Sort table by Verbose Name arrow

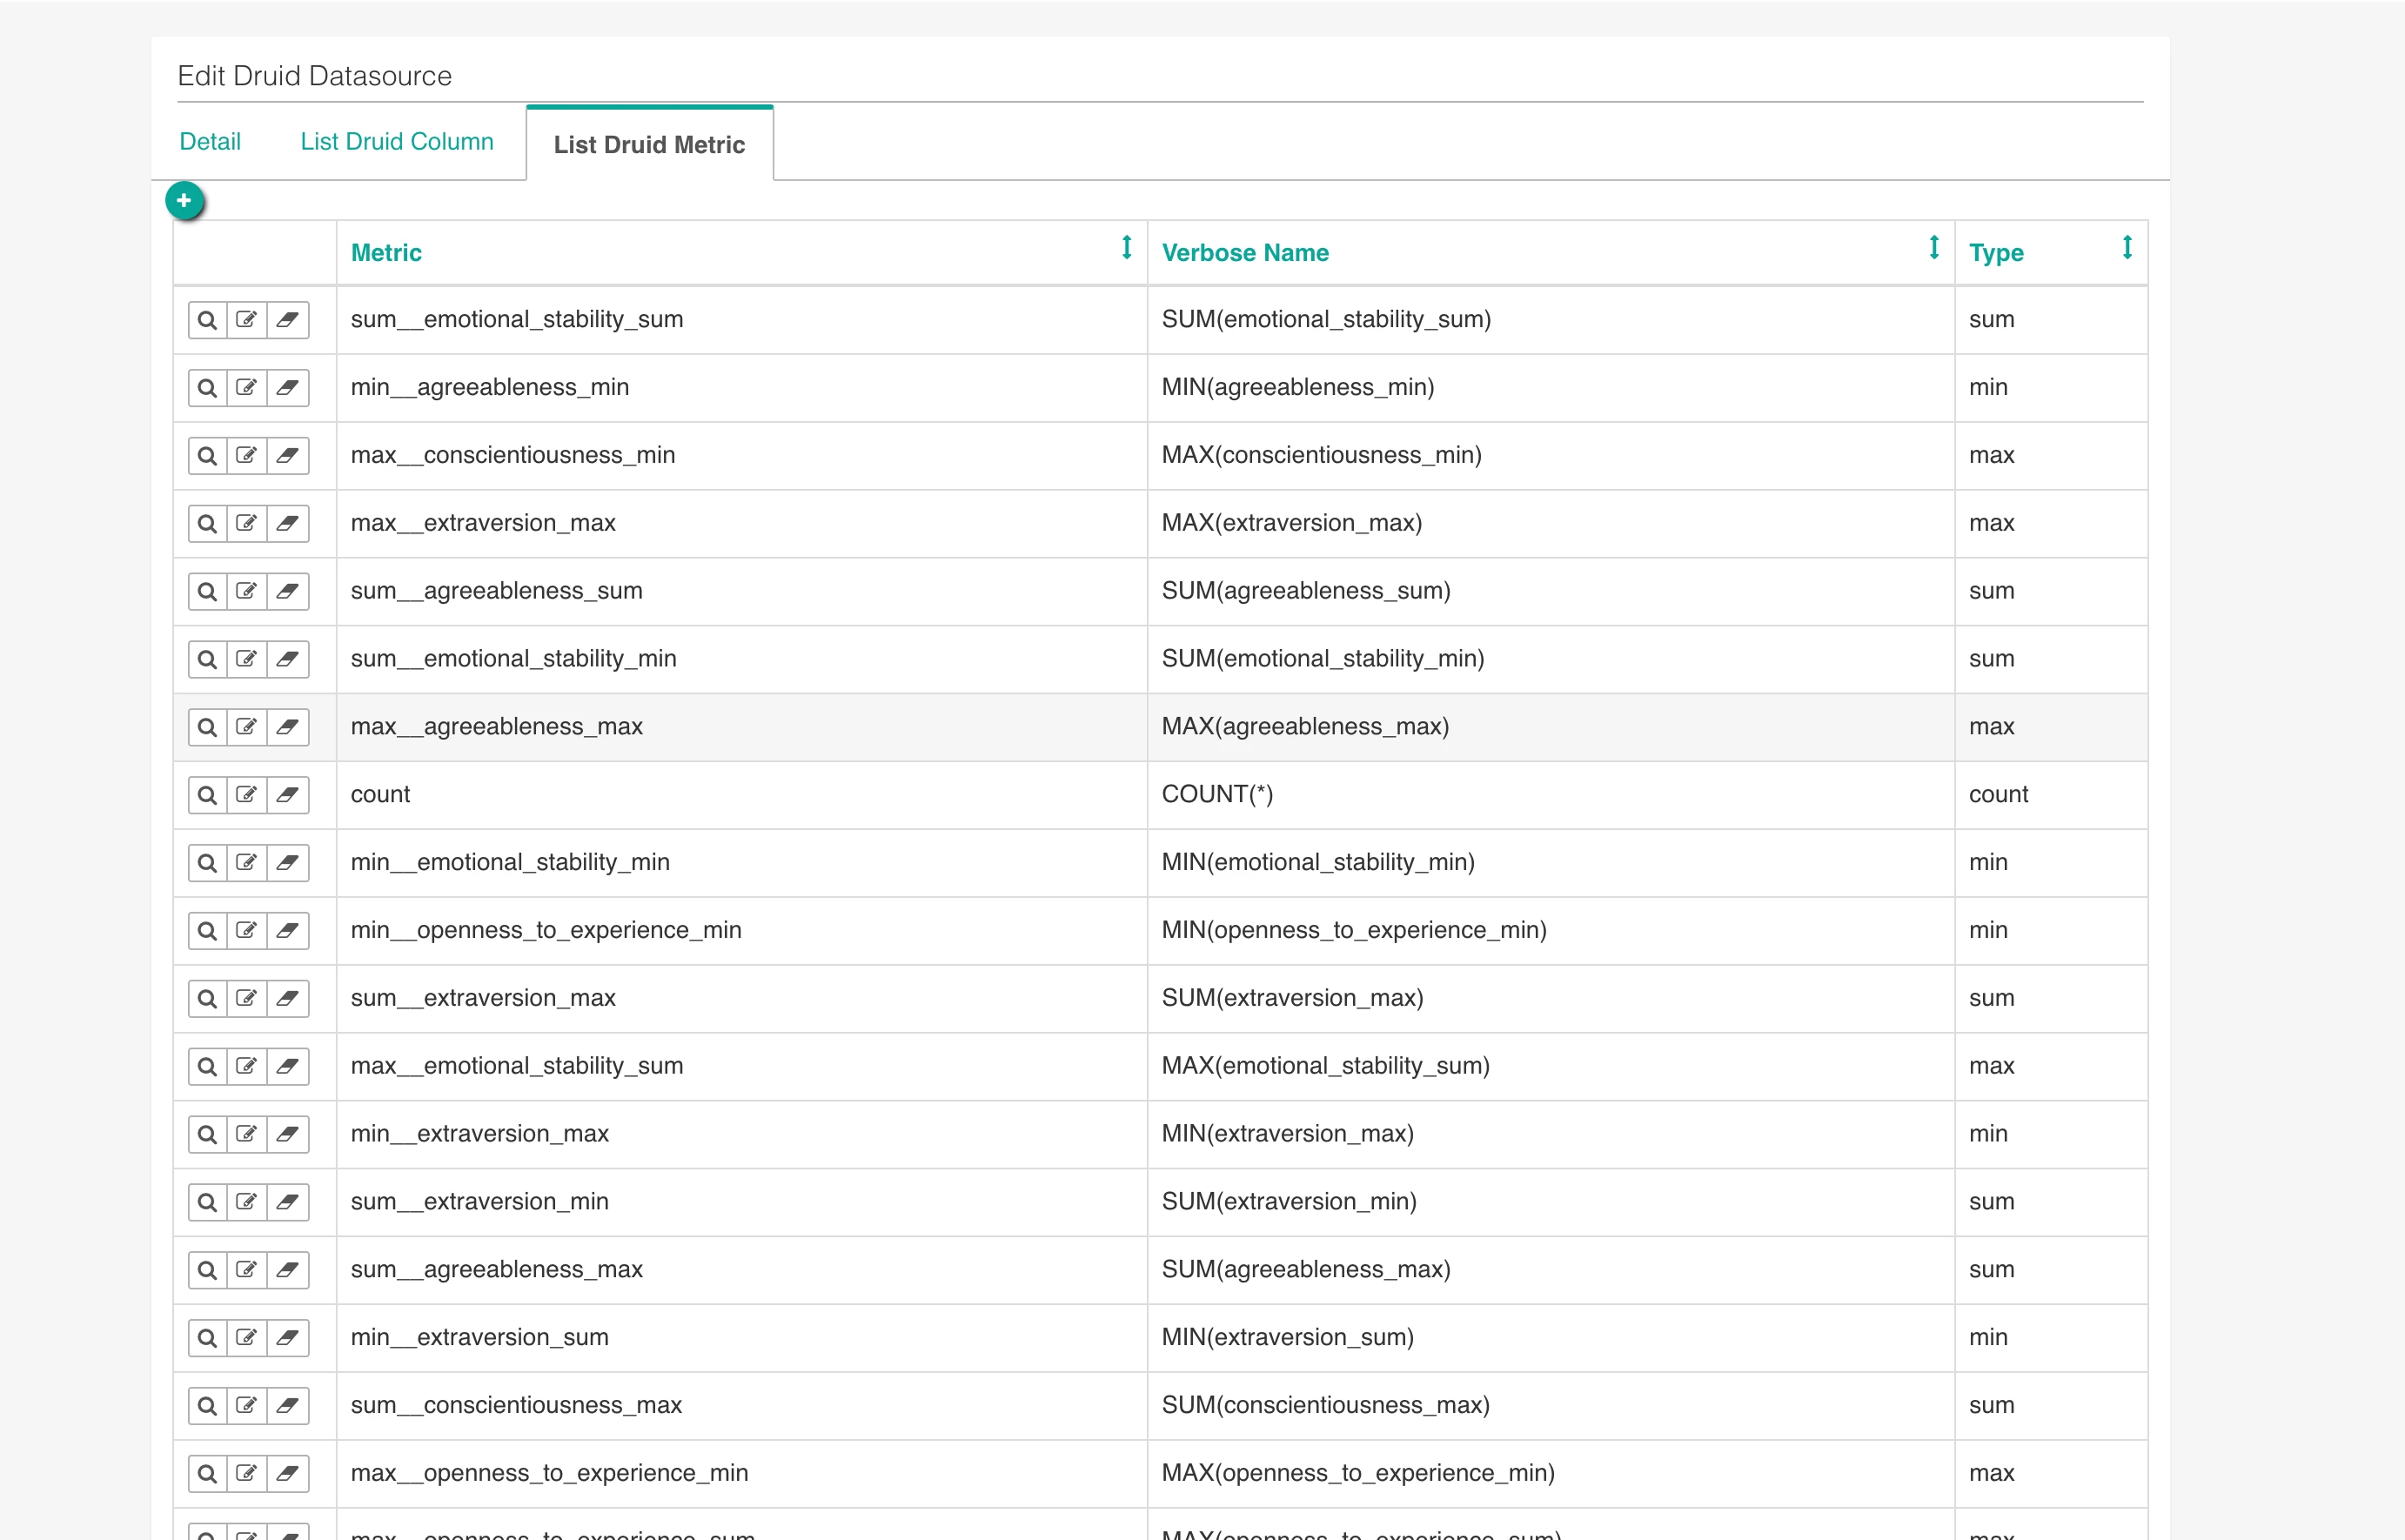click(x=1934, y=247)
